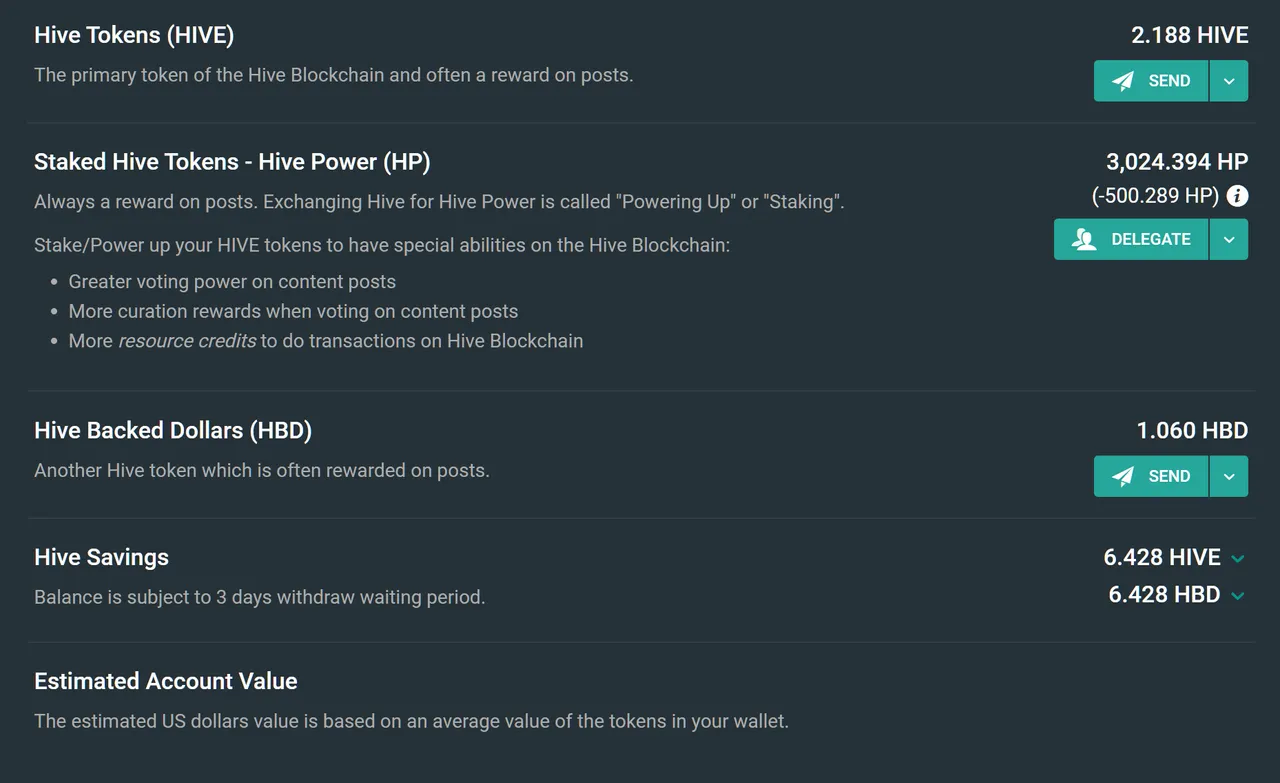Click the (-500.289 HP) delegated amount
This screenshot has width=1280, height=783.
(x=1155, y=196)
